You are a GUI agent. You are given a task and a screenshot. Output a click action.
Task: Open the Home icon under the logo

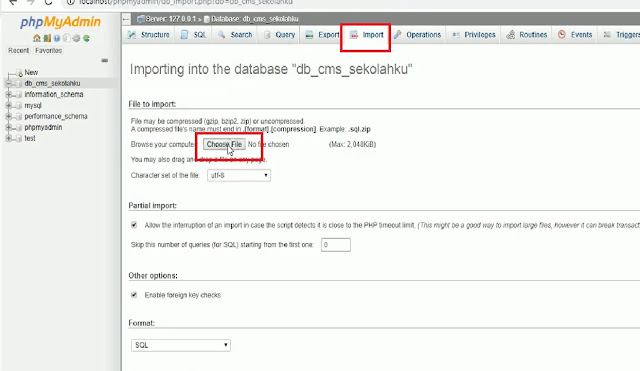pyautogui.click(x=37, y=38)
